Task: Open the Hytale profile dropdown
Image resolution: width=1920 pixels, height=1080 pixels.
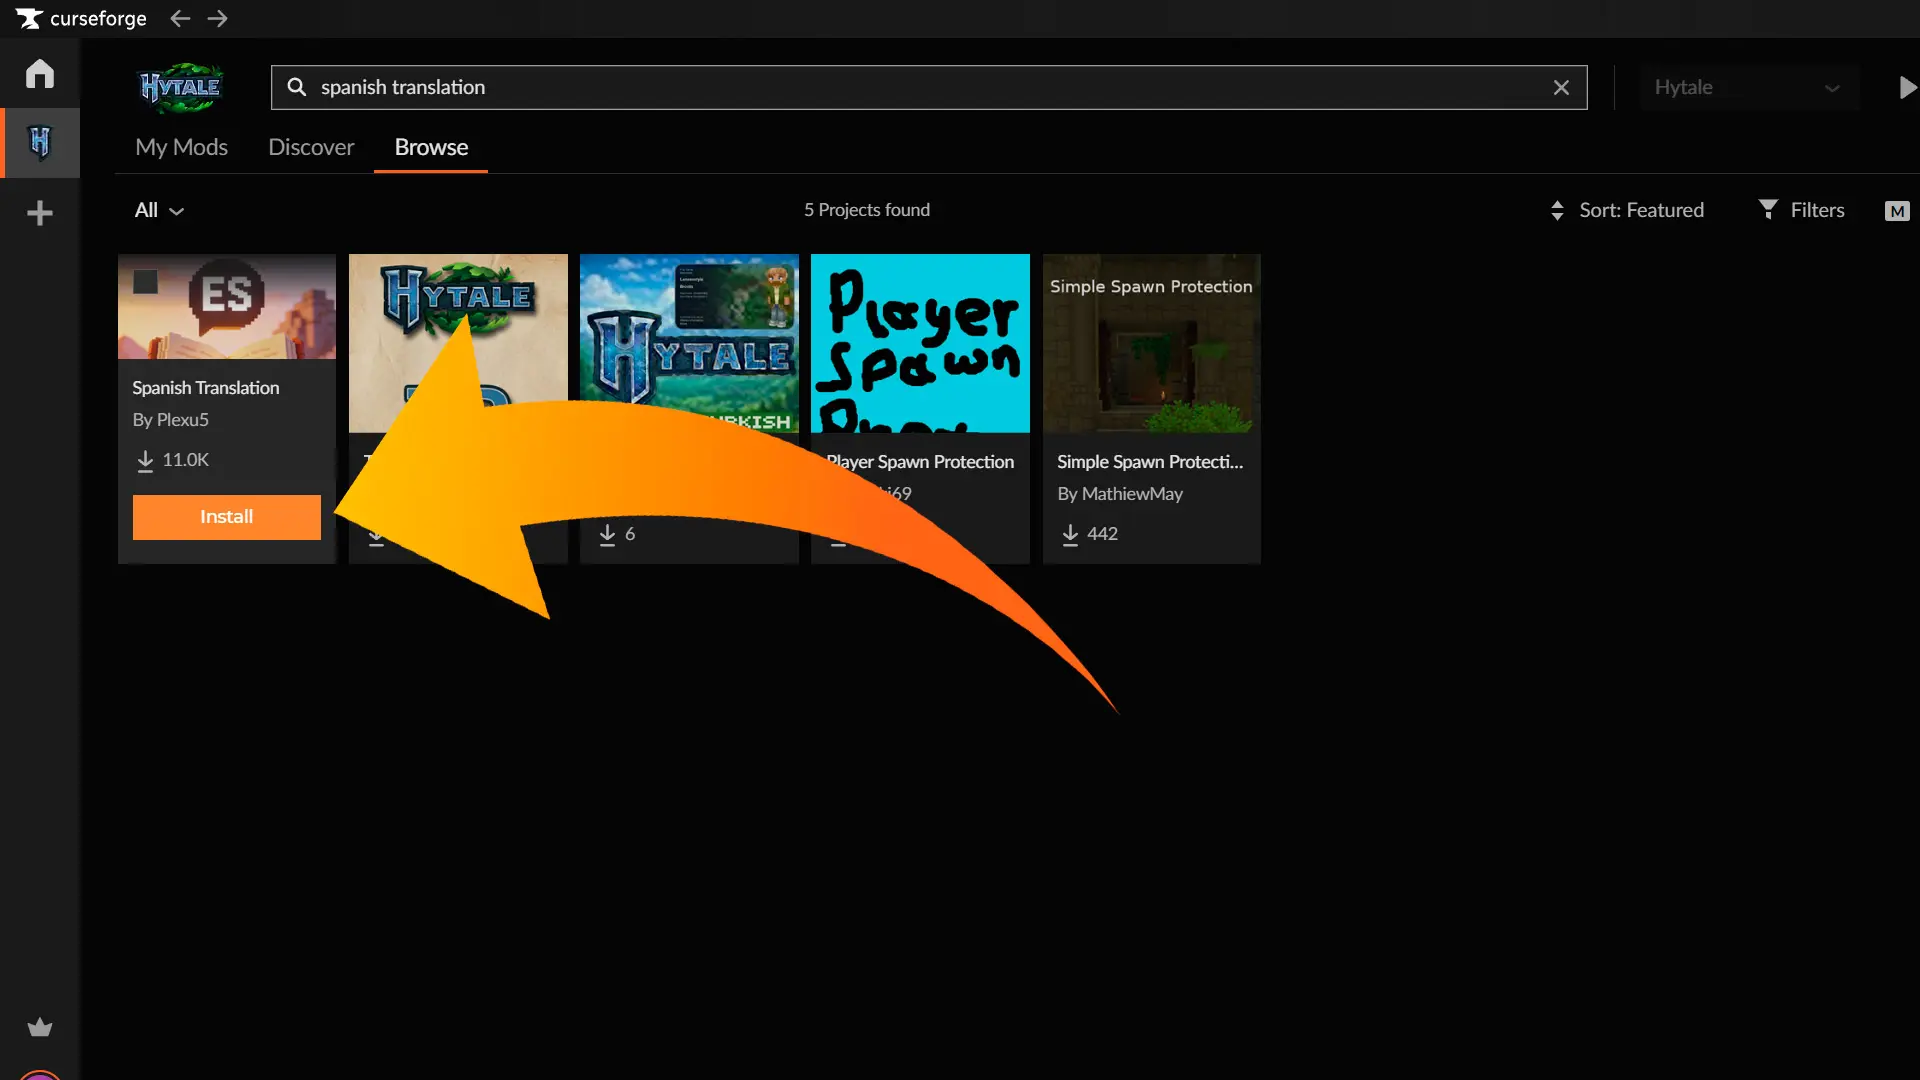Action: (1747, 87)
